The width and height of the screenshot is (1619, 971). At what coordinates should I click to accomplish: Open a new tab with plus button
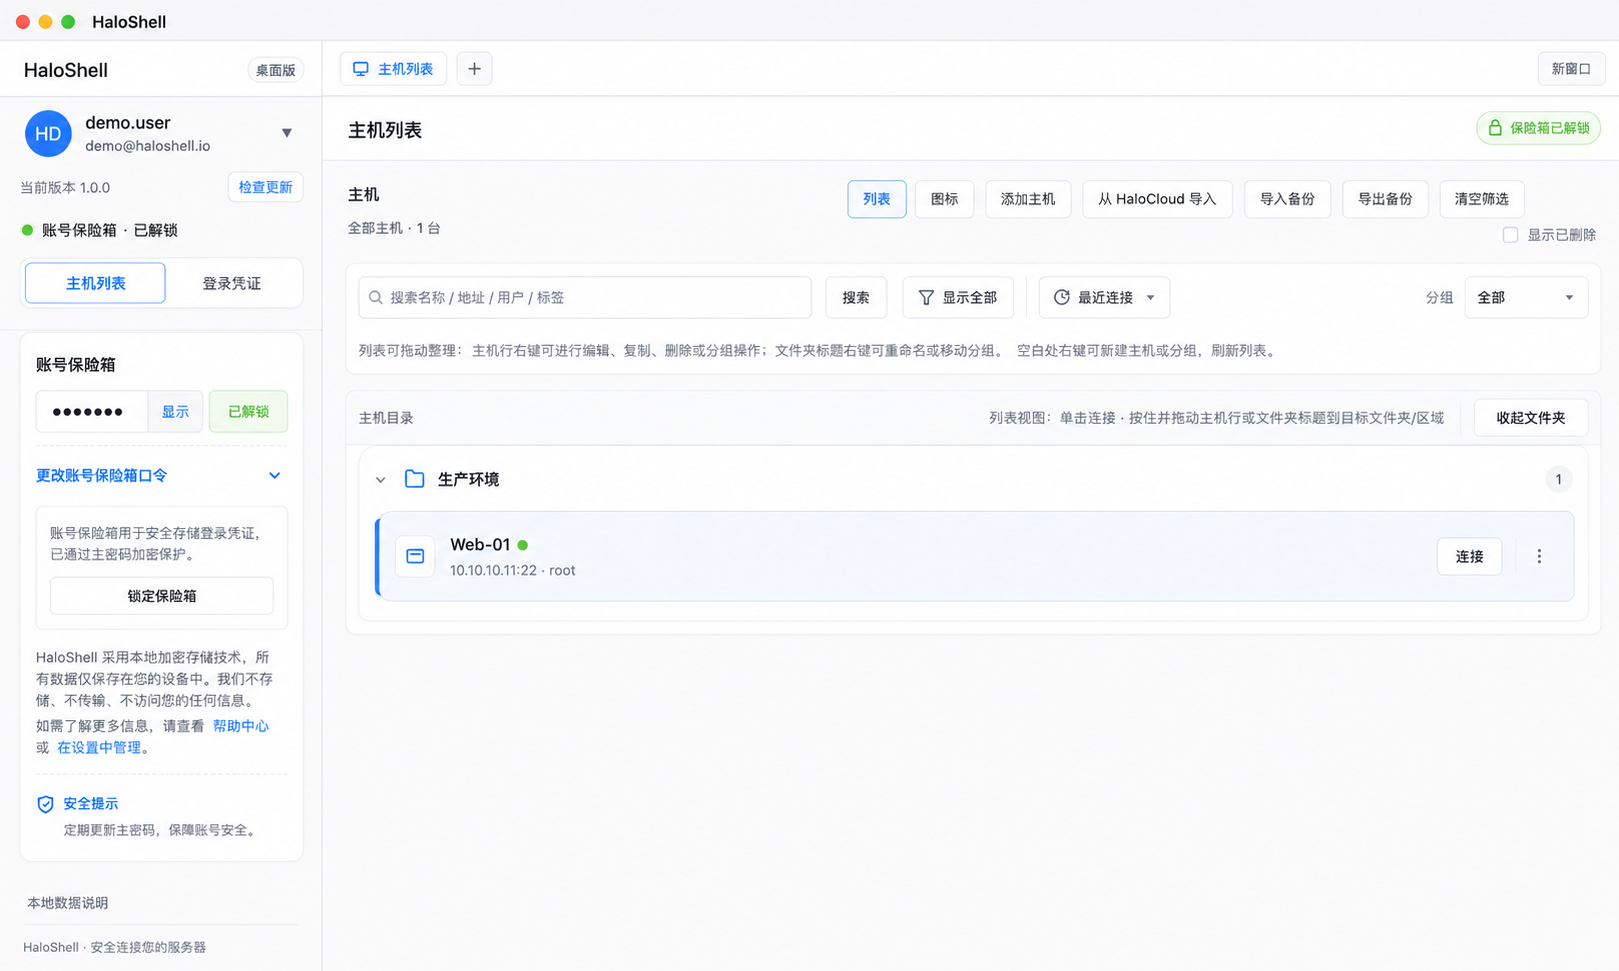pyautogui.click(x=474, y=69)
